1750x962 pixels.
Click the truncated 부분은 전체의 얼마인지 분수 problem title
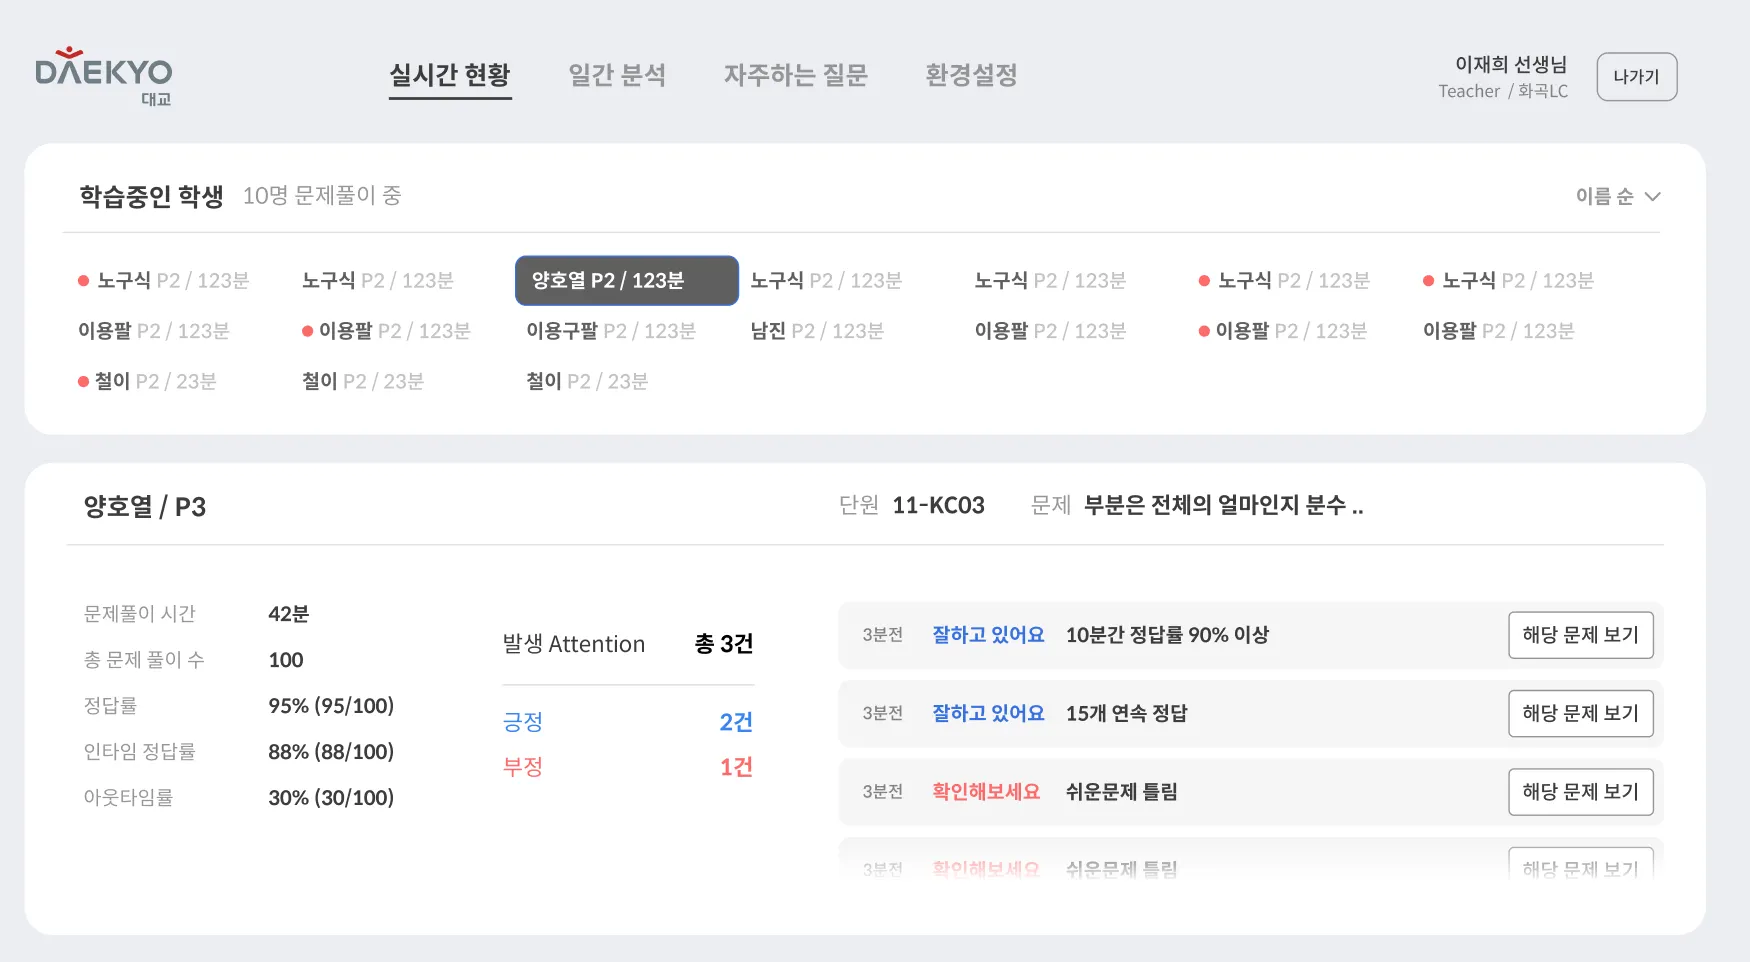tap(1223, 506)
